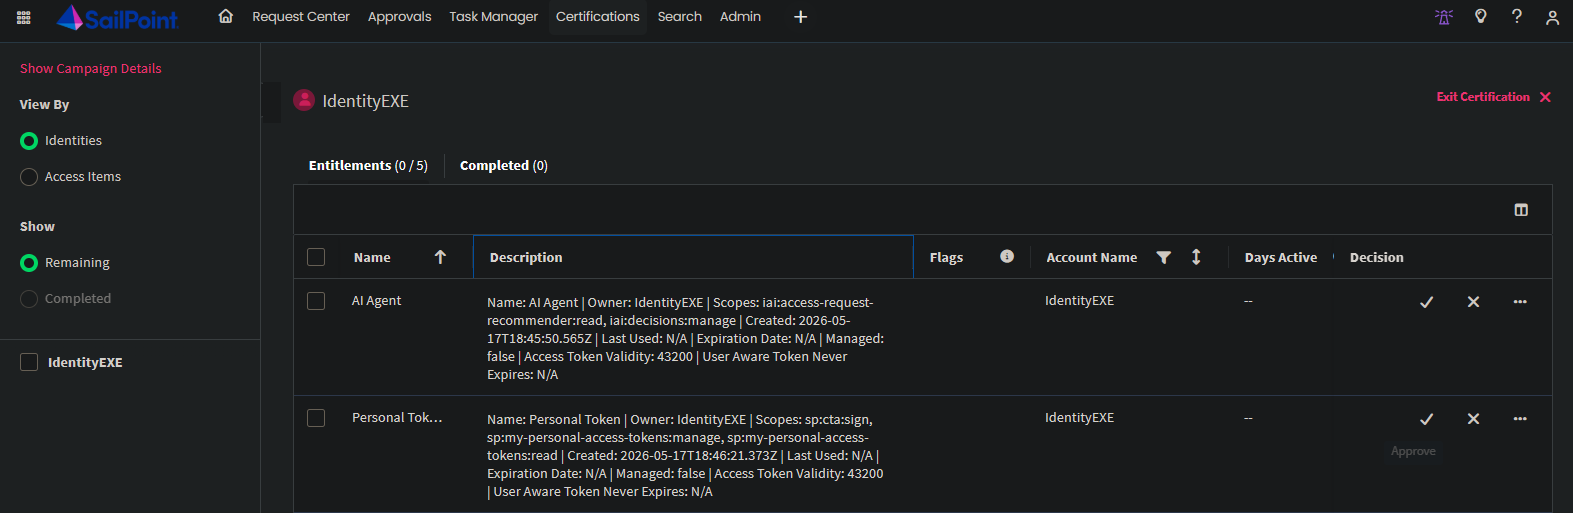Click the Days Active column header
The image size is (1573, 513).
pos(1281,257)
